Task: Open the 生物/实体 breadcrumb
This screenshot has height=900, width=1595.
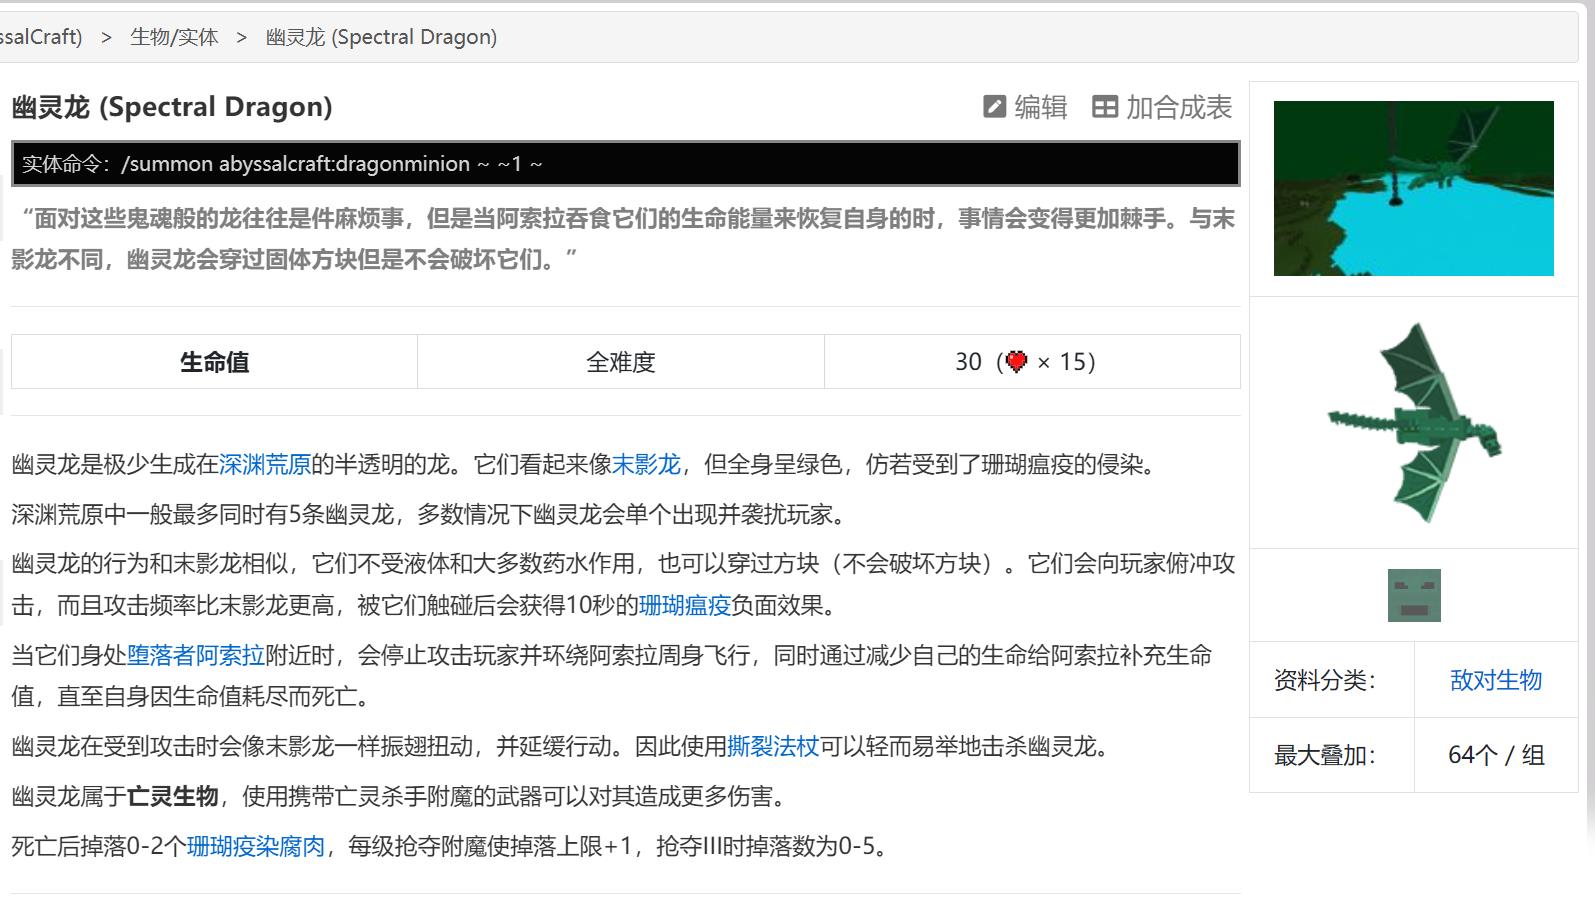Action: click(x=174, y=37)
